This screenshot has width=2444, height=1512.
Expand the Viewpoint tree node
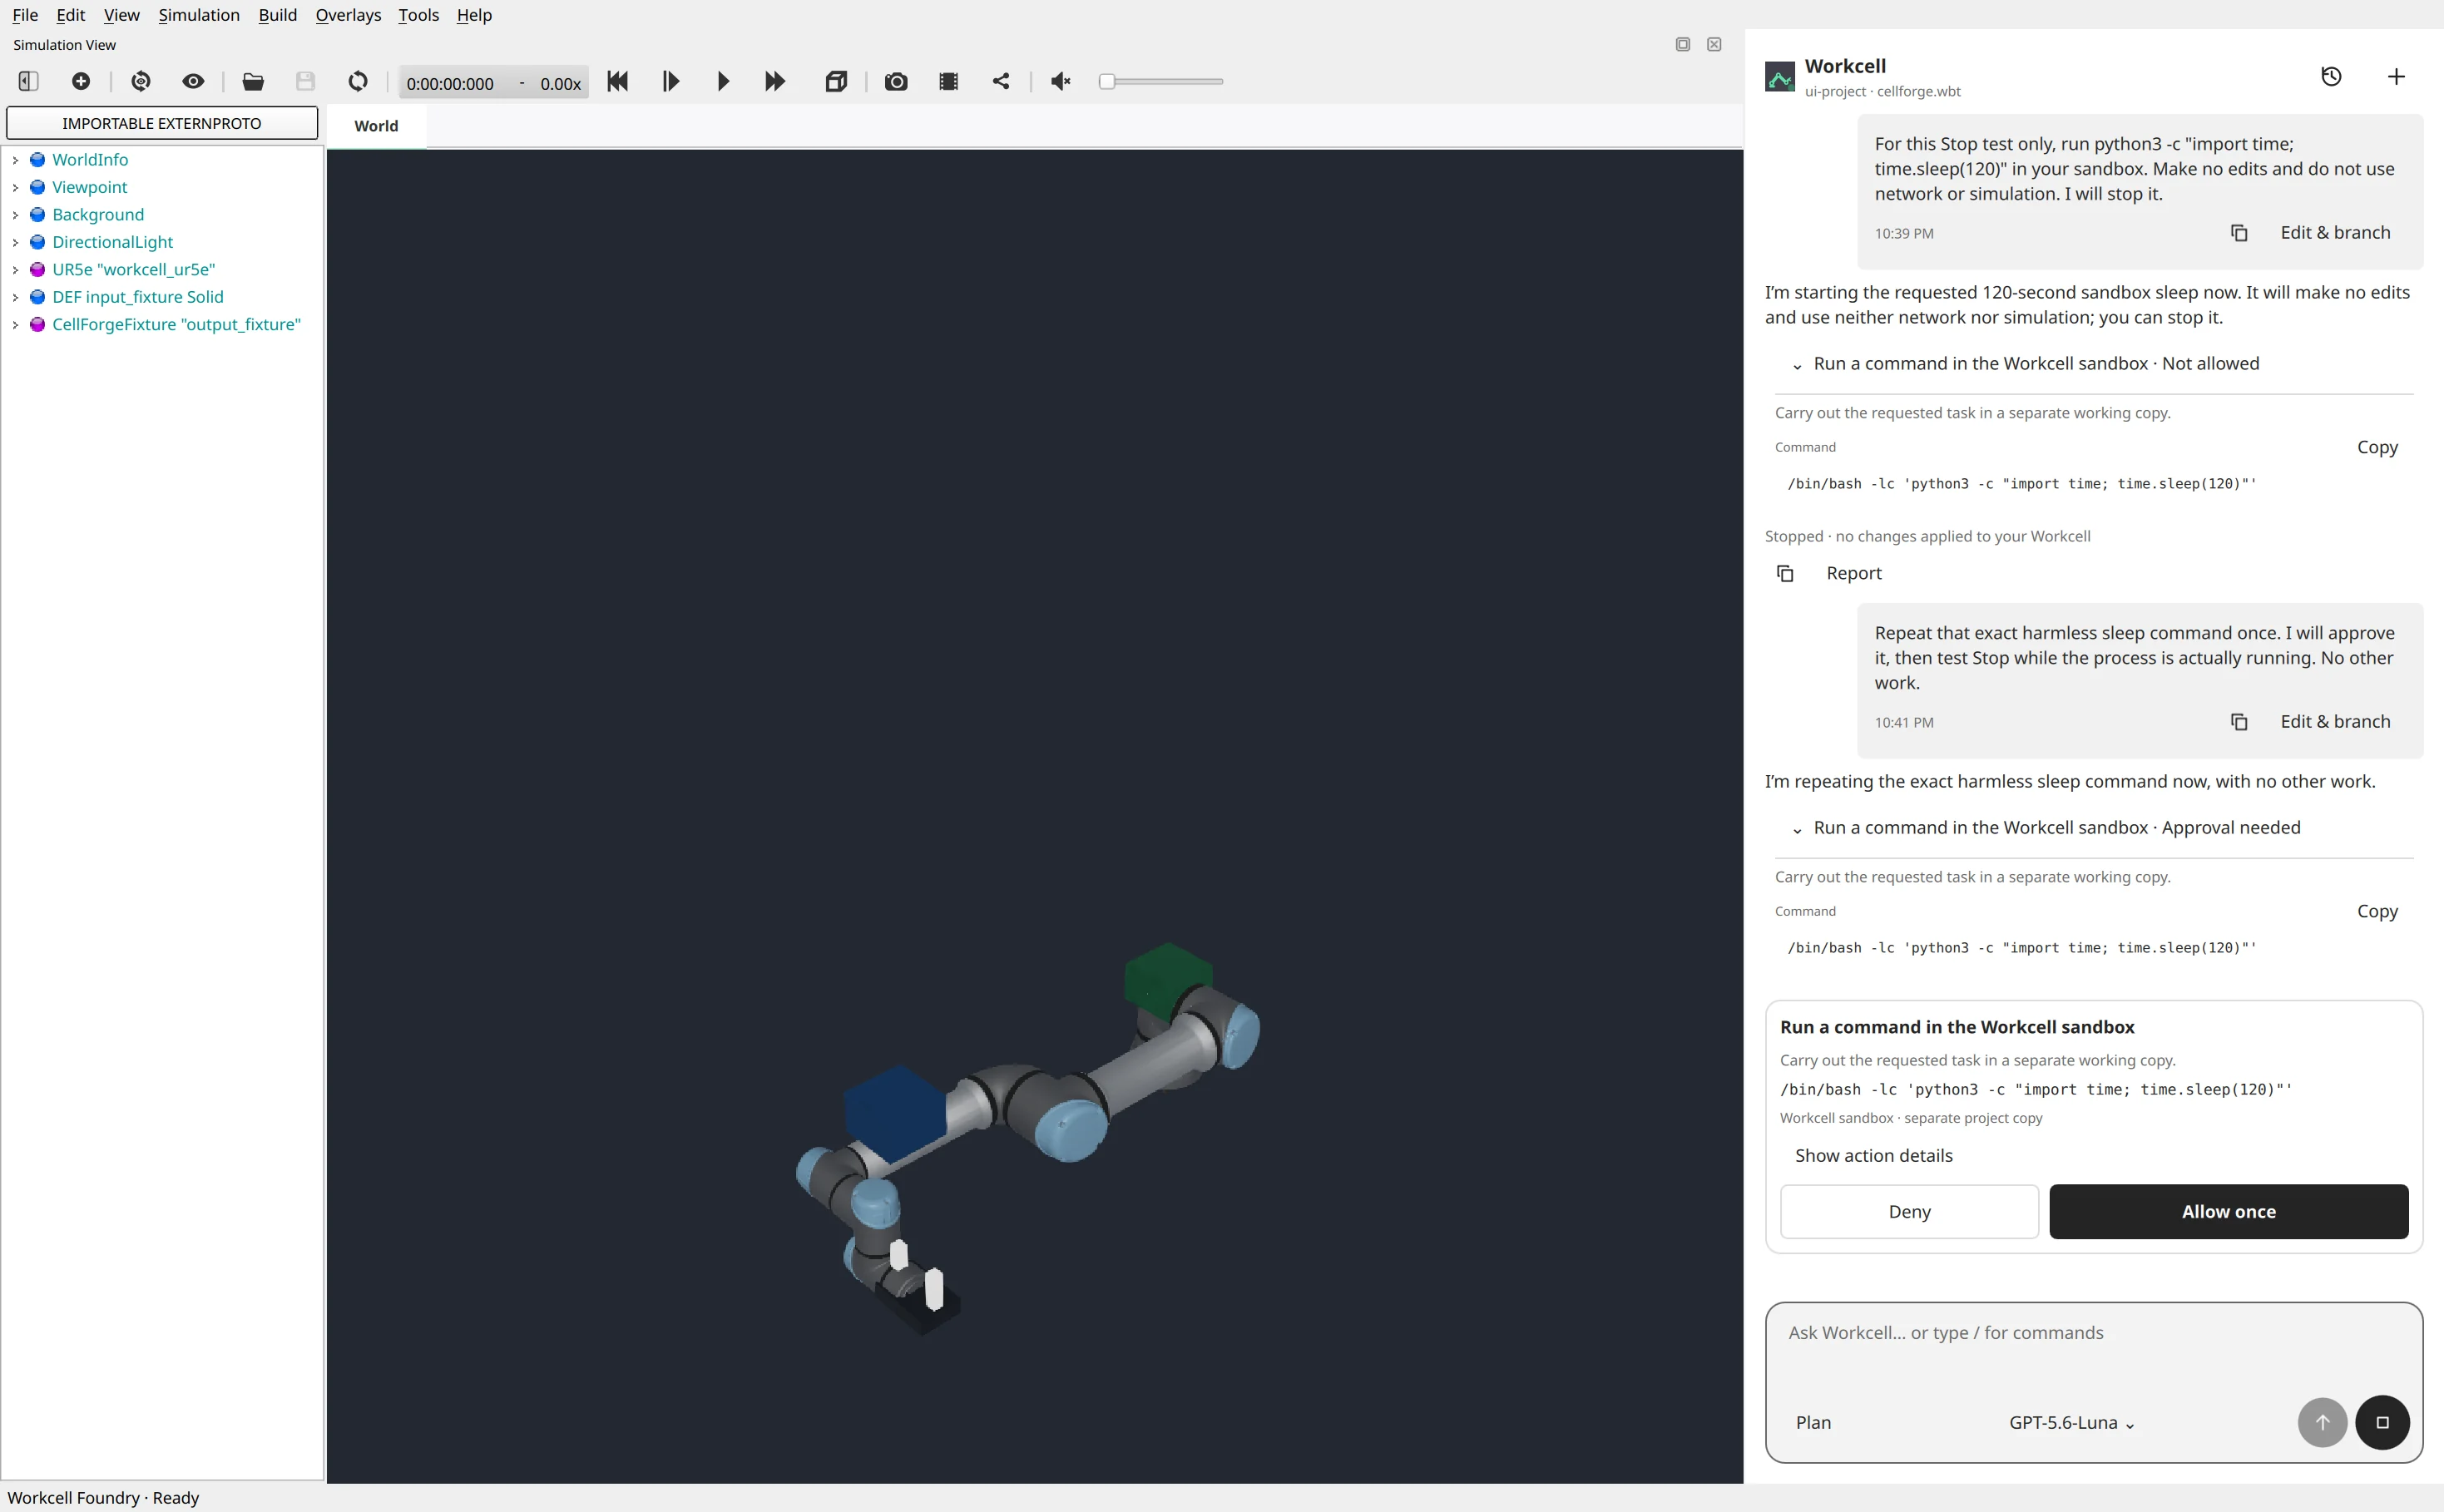pyautogui.click(x=15, y=187)
